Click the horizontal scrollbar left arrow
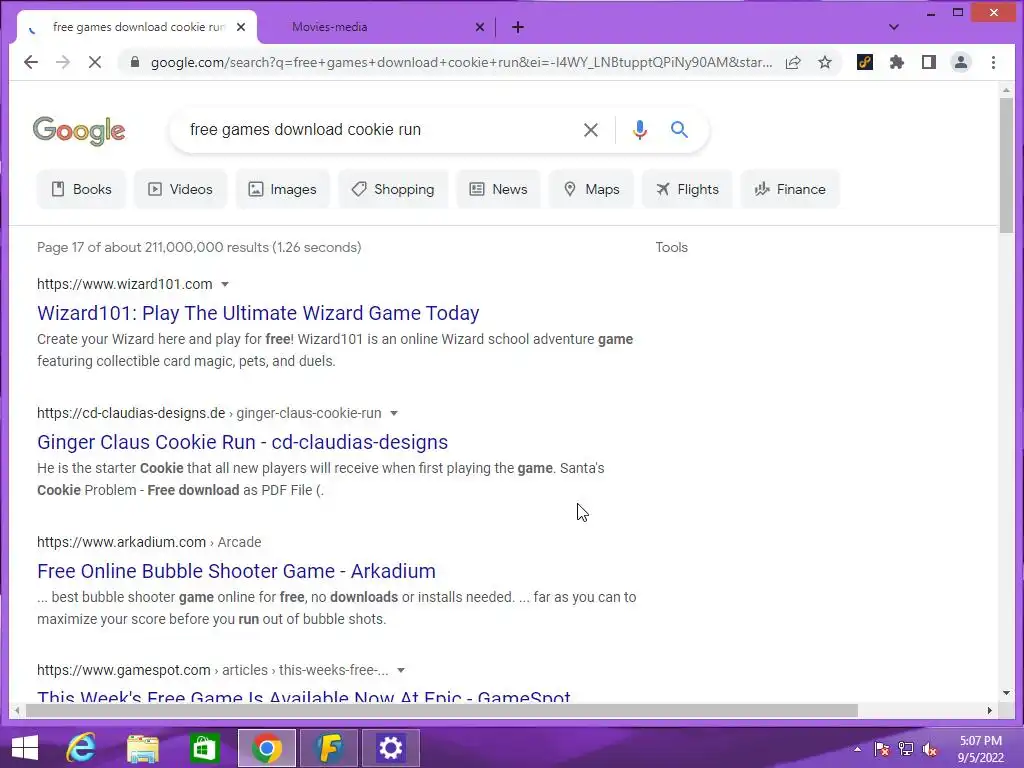This screenshot has height=768, width=1024. click(x=17, y=711)
